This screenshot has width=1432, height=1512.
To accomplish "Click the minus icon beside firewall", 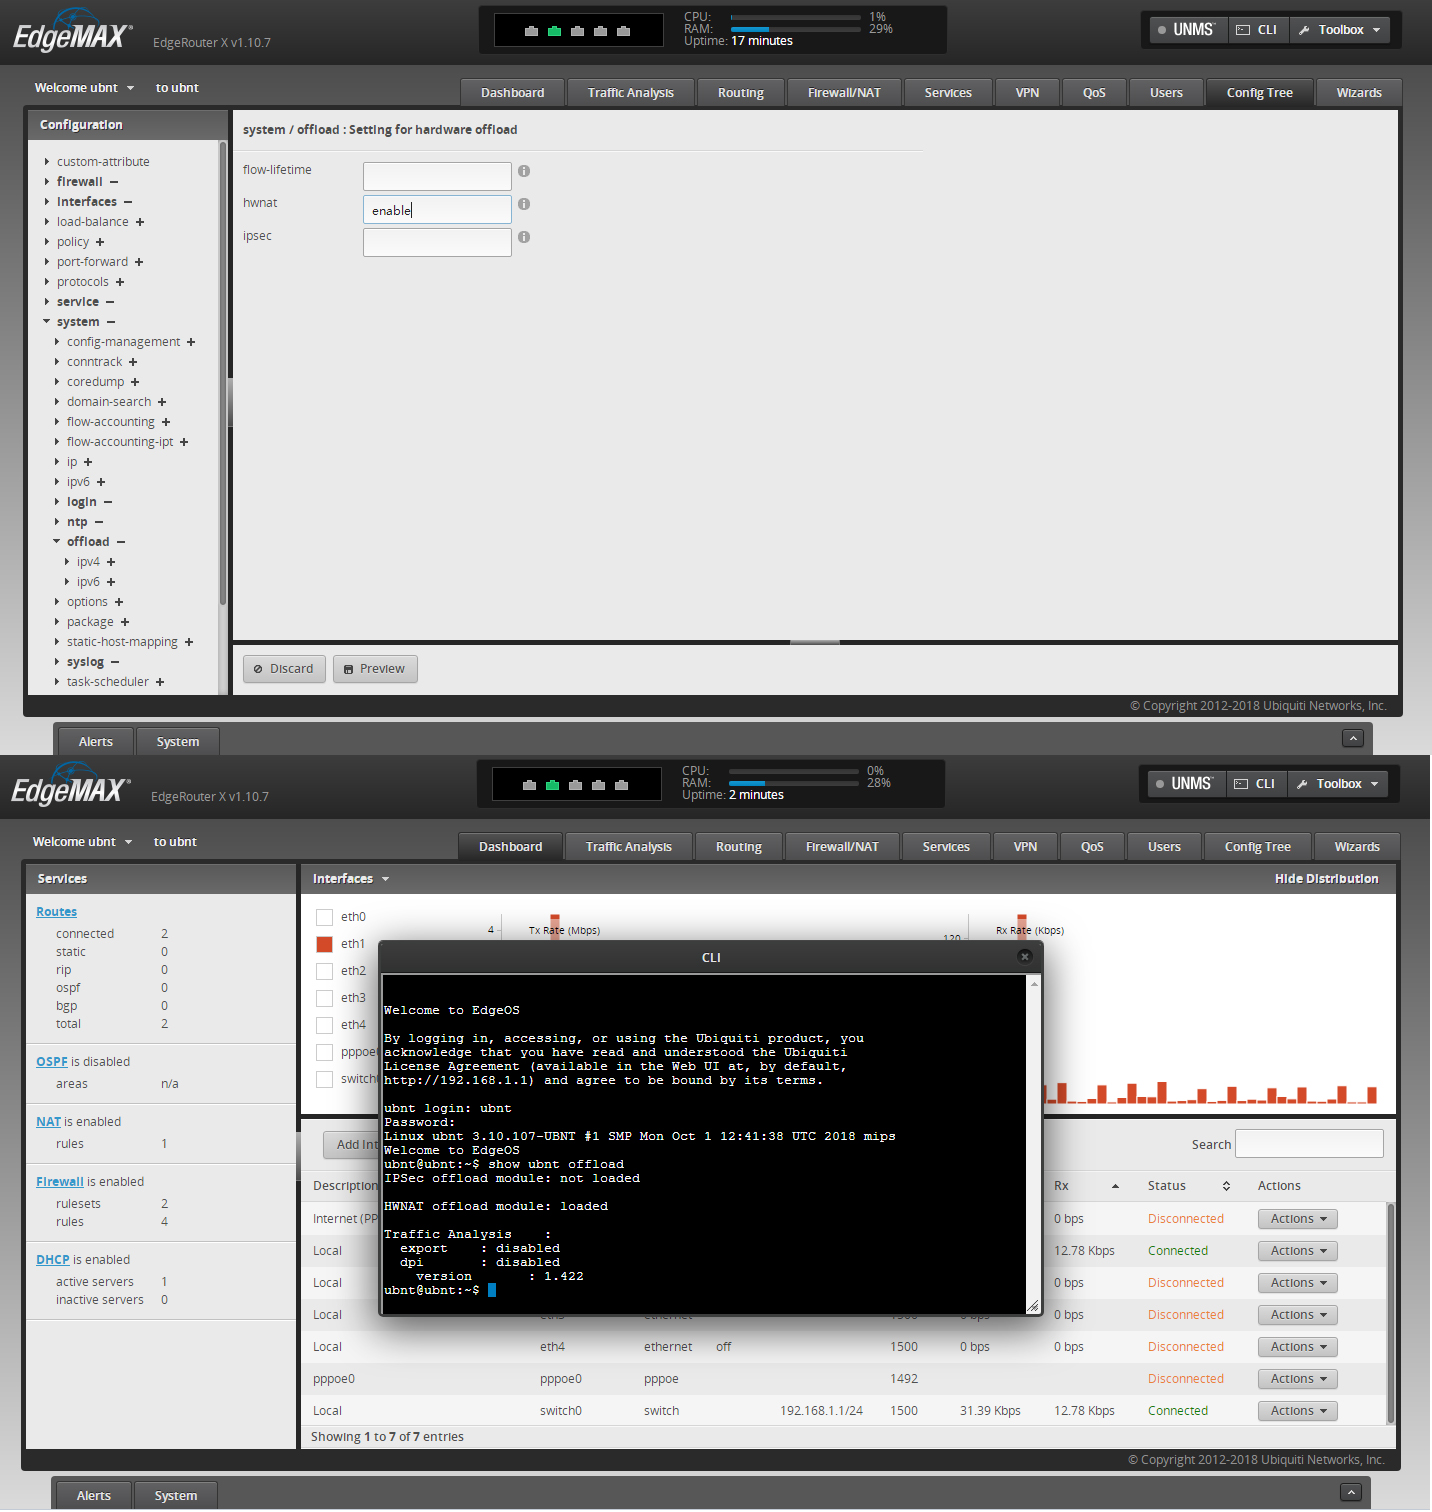I will [x=114, y=182].
